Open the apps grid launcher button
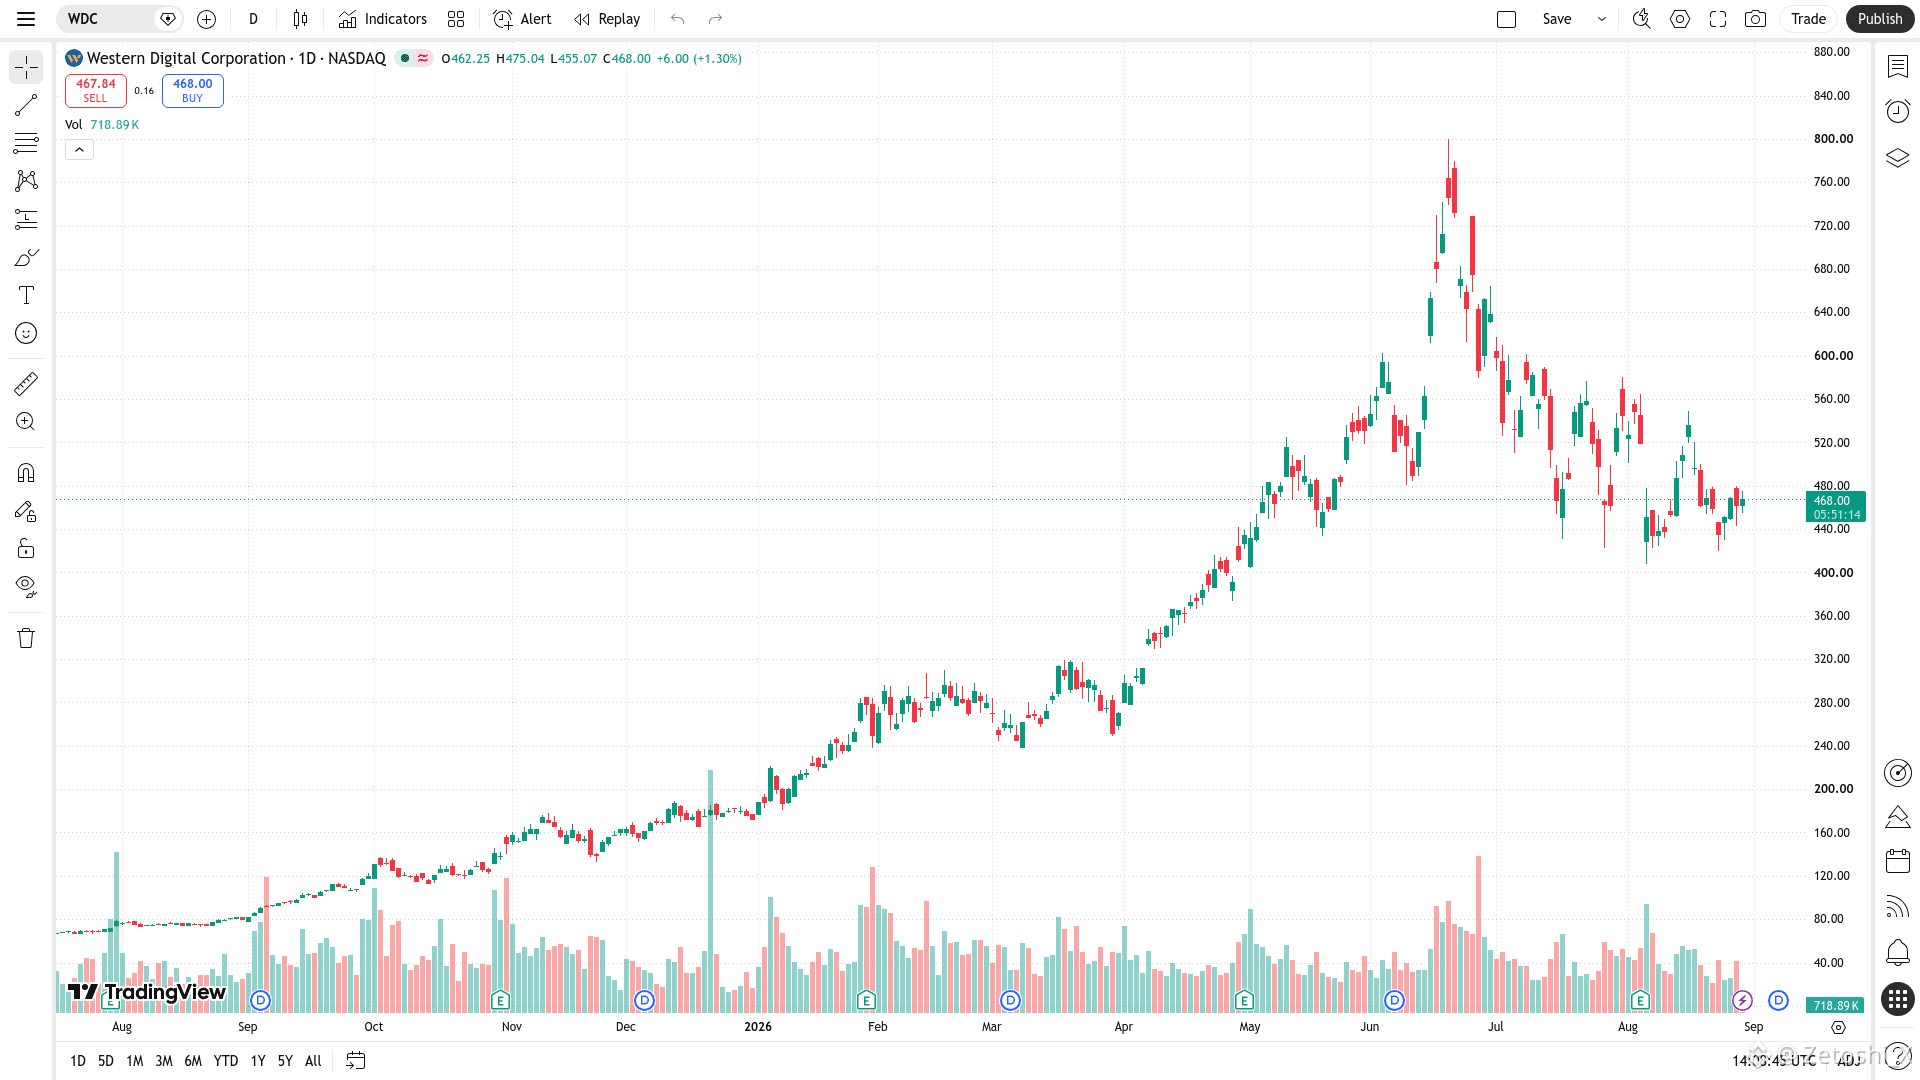The height and width of the screenshot is (1080, 1920). coord(1897,999)
